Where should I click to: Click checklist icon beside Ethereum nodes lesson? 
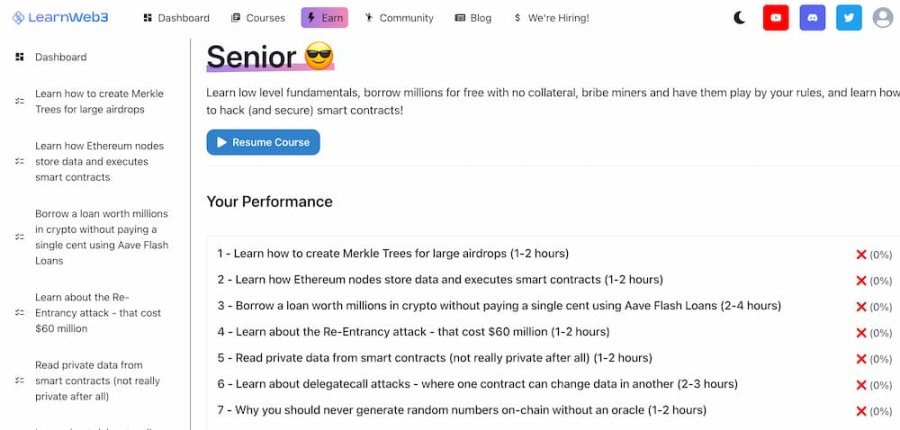click(x=19, y=161)
